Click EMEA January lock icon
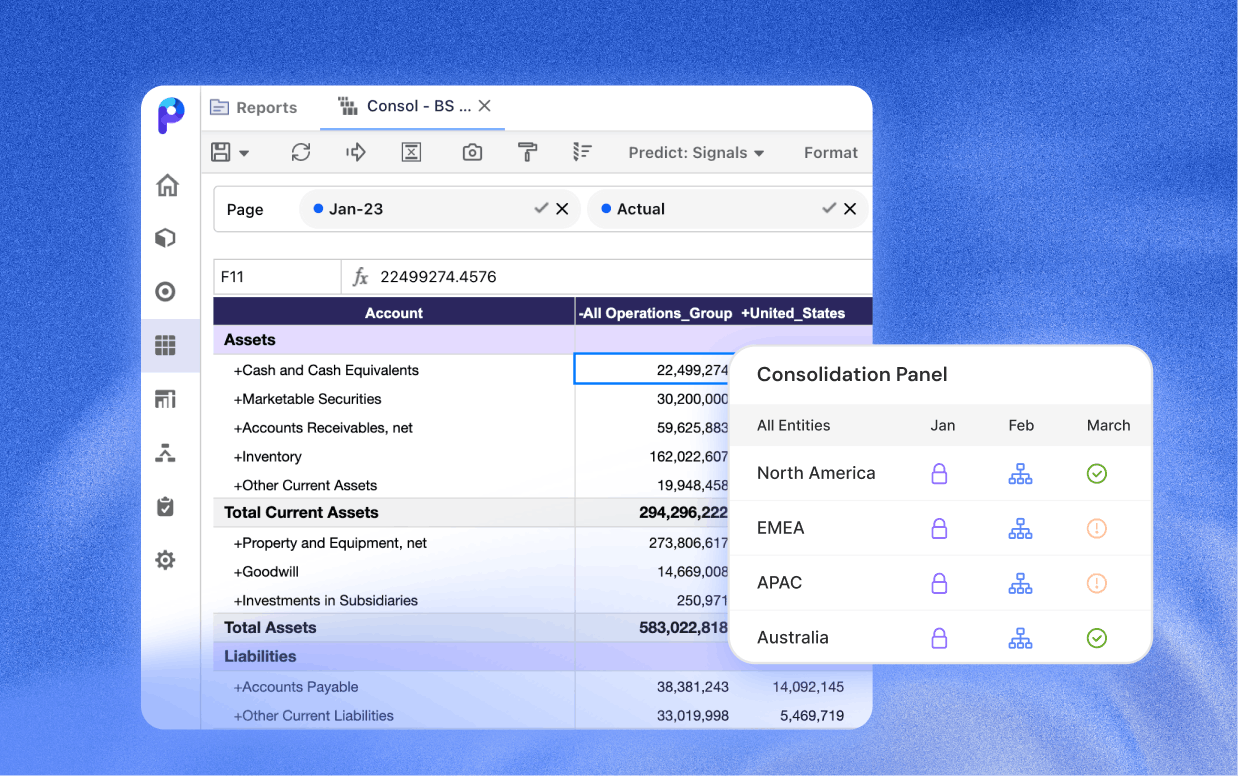 [939, 529]
